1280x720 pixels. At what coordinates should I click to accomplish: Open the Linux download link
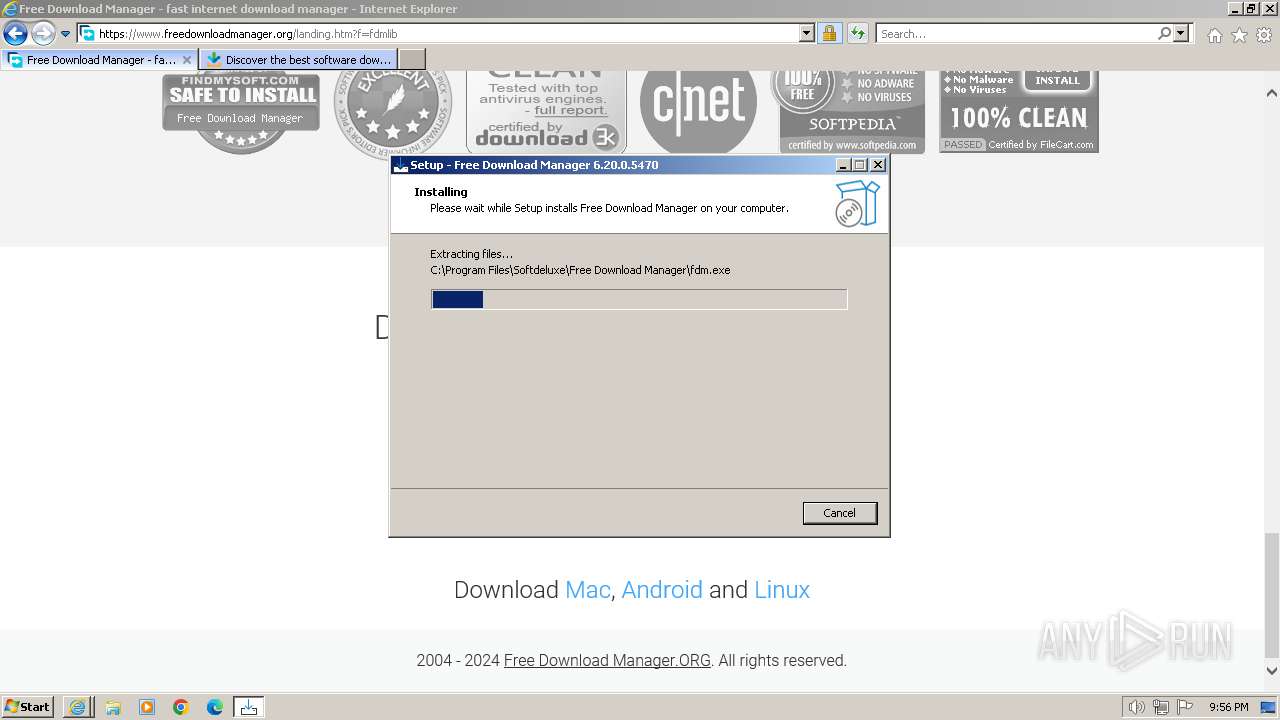[782, 590]
